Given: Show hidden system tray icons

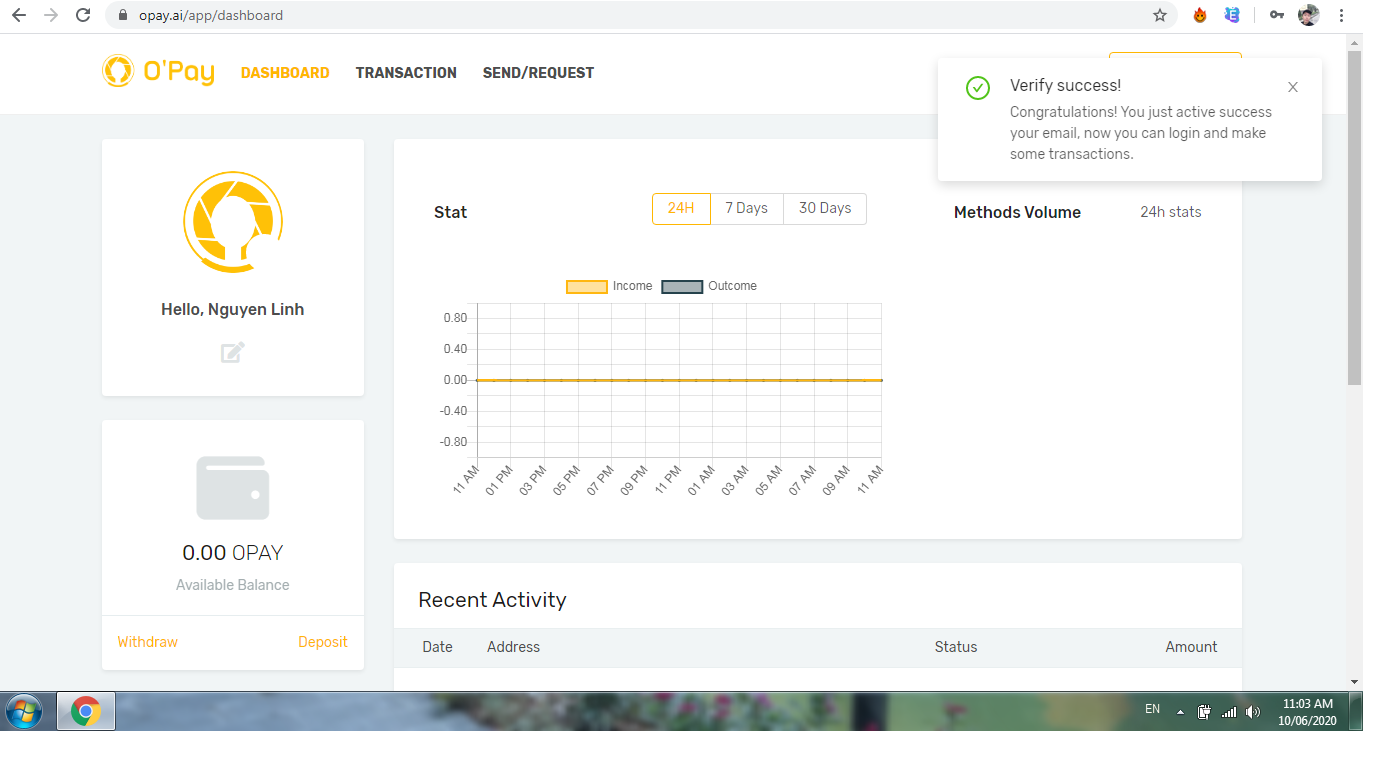Looking at the screenshot, I should 1180,713.
